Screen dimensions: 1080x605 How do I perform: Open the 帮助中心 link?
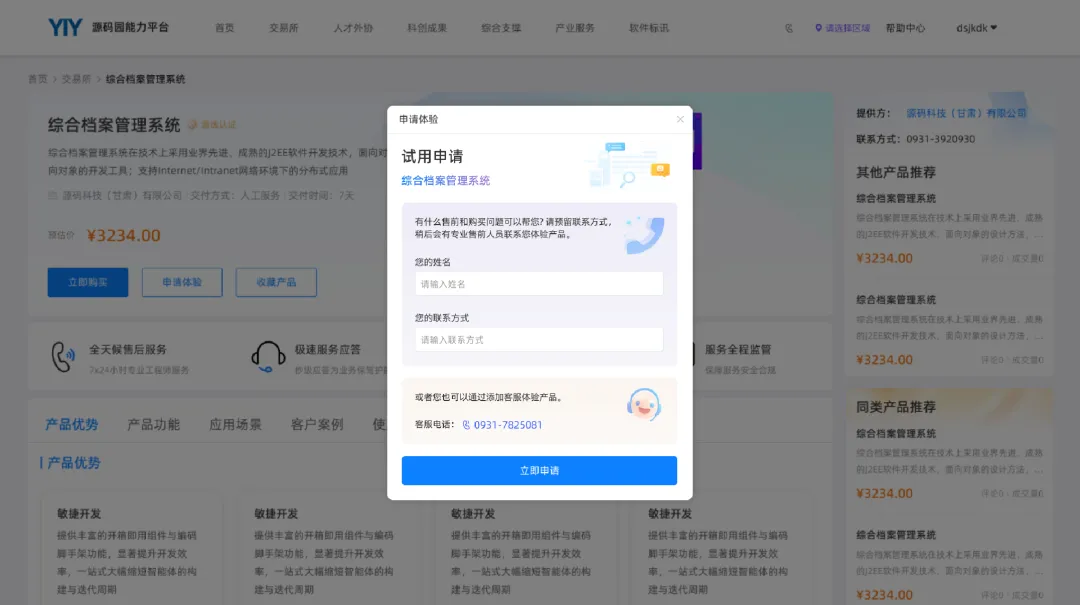click(x=905, y=28)
